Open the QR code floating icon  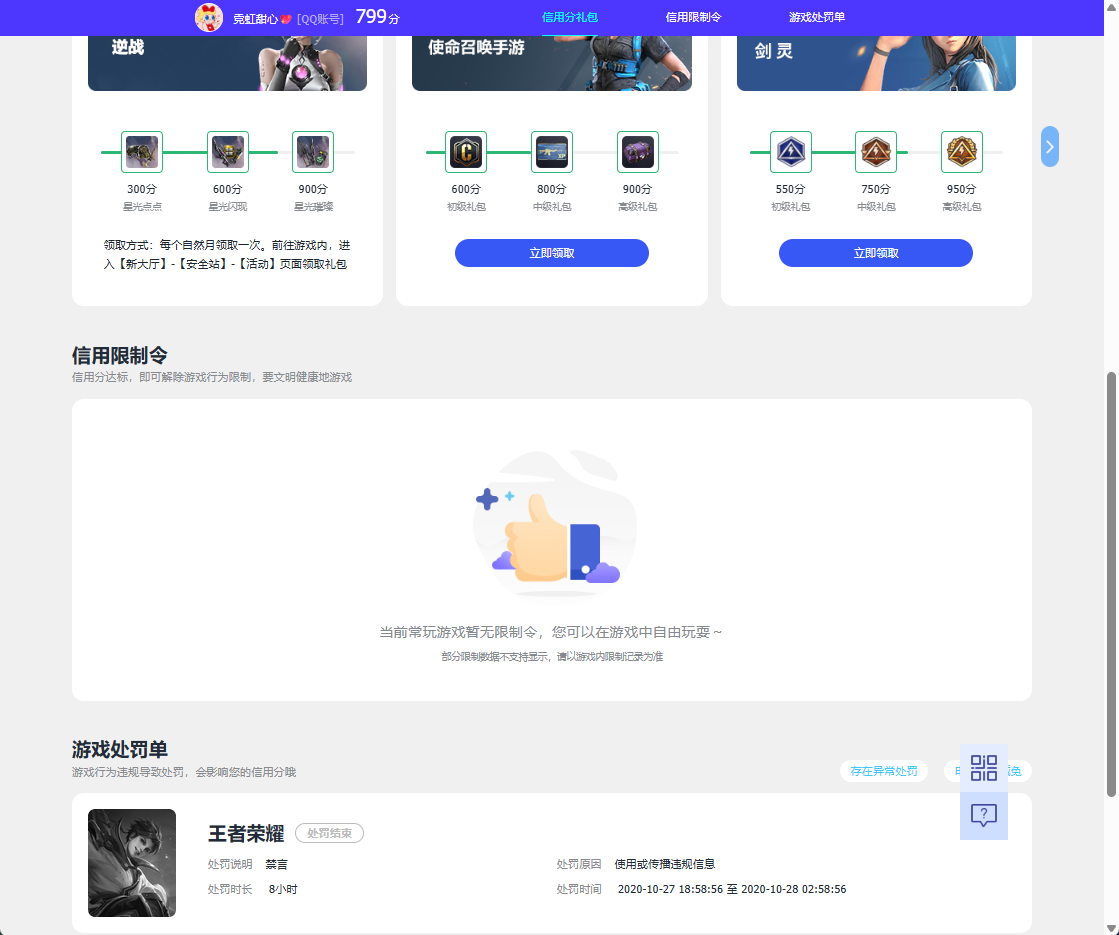pyautogui.click(x=983, y=768)
